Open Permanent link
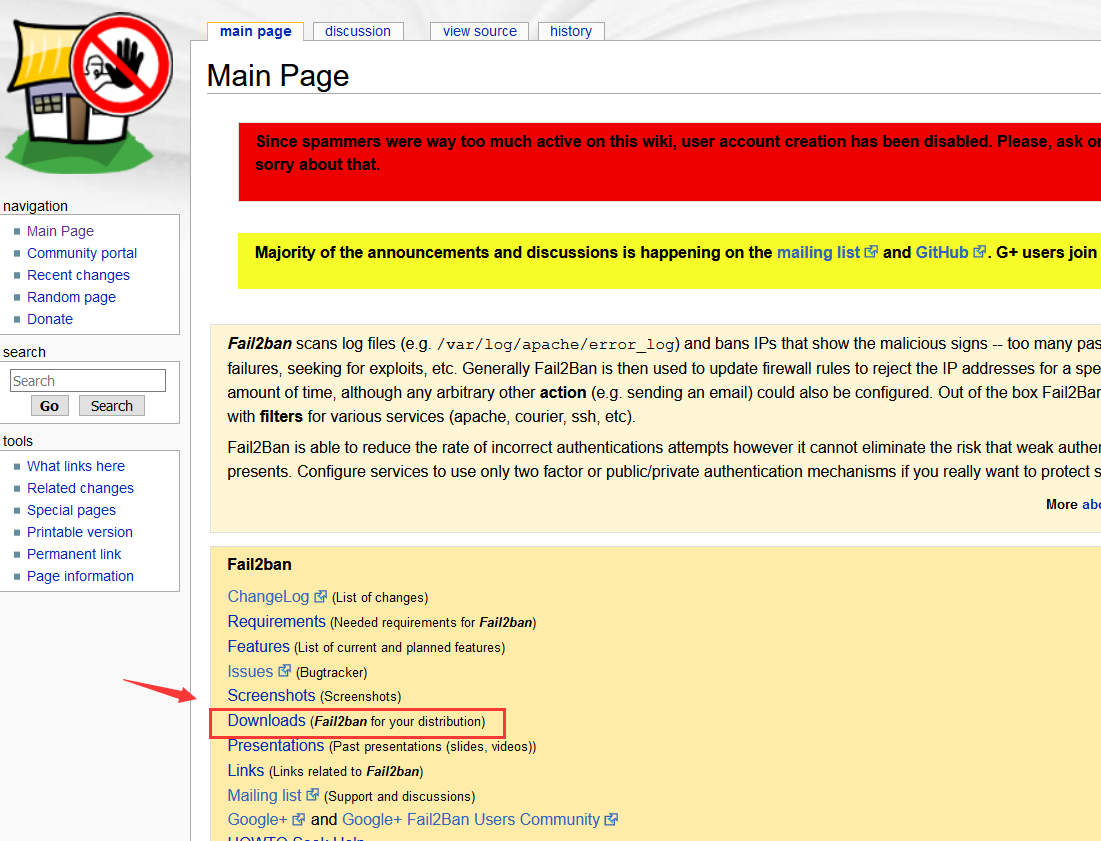 click(74, 554)
